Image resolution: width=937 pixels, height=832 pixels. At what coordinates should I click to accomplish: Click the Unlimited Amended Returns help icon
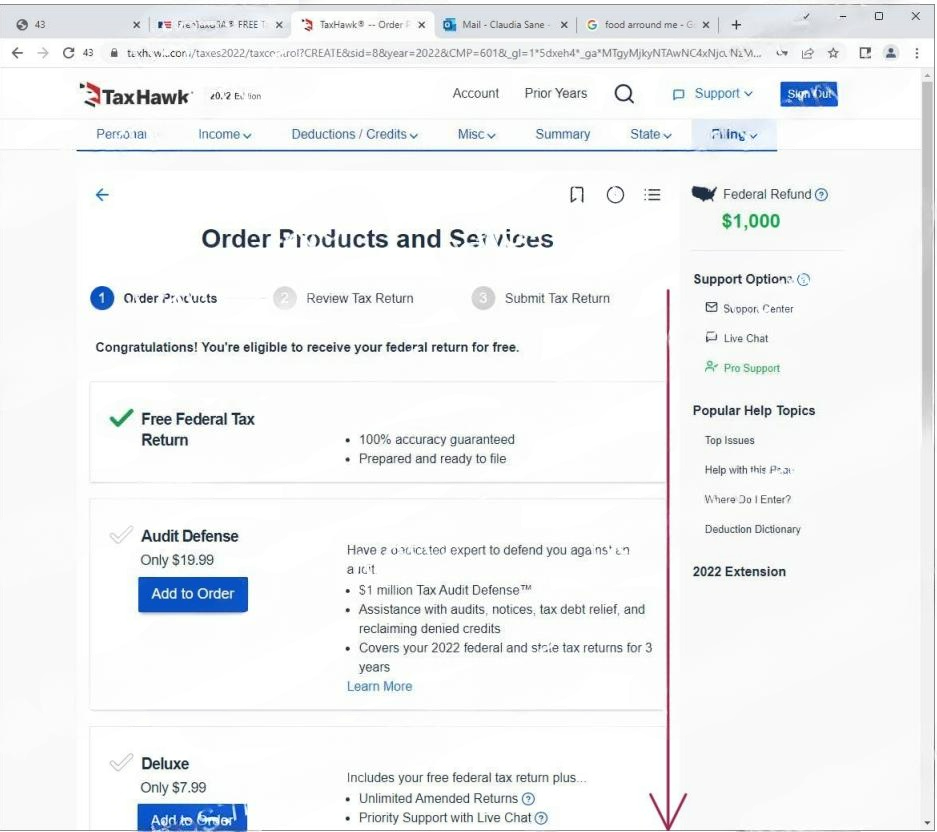(528, 799)
